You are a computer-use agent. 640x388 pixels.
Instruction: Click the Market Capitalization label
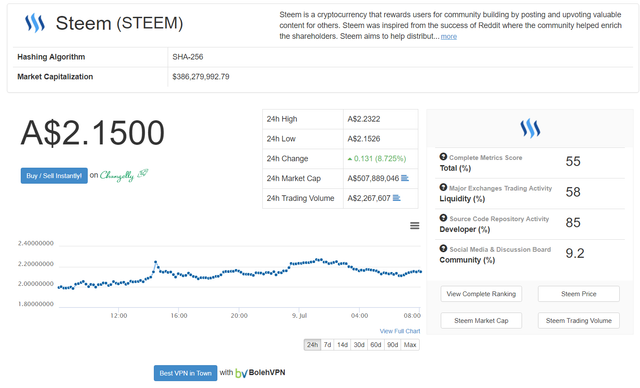tap(55, 77)
